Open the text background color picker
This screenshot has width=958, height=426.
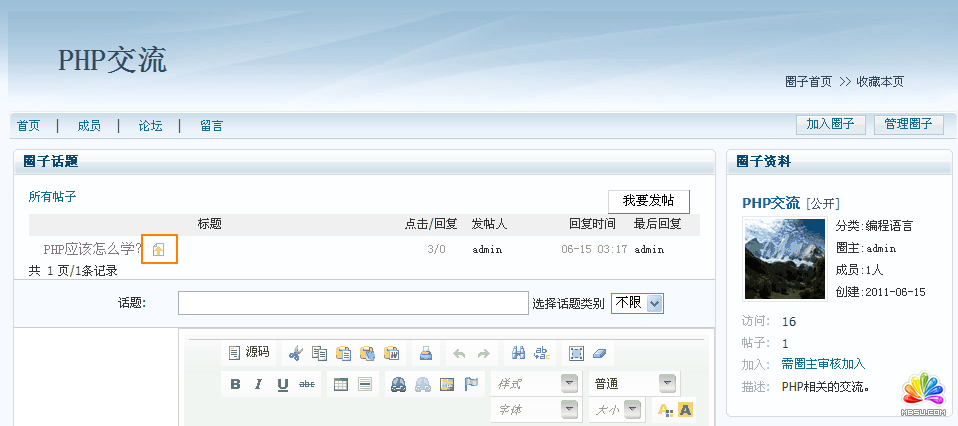[686, 409]
